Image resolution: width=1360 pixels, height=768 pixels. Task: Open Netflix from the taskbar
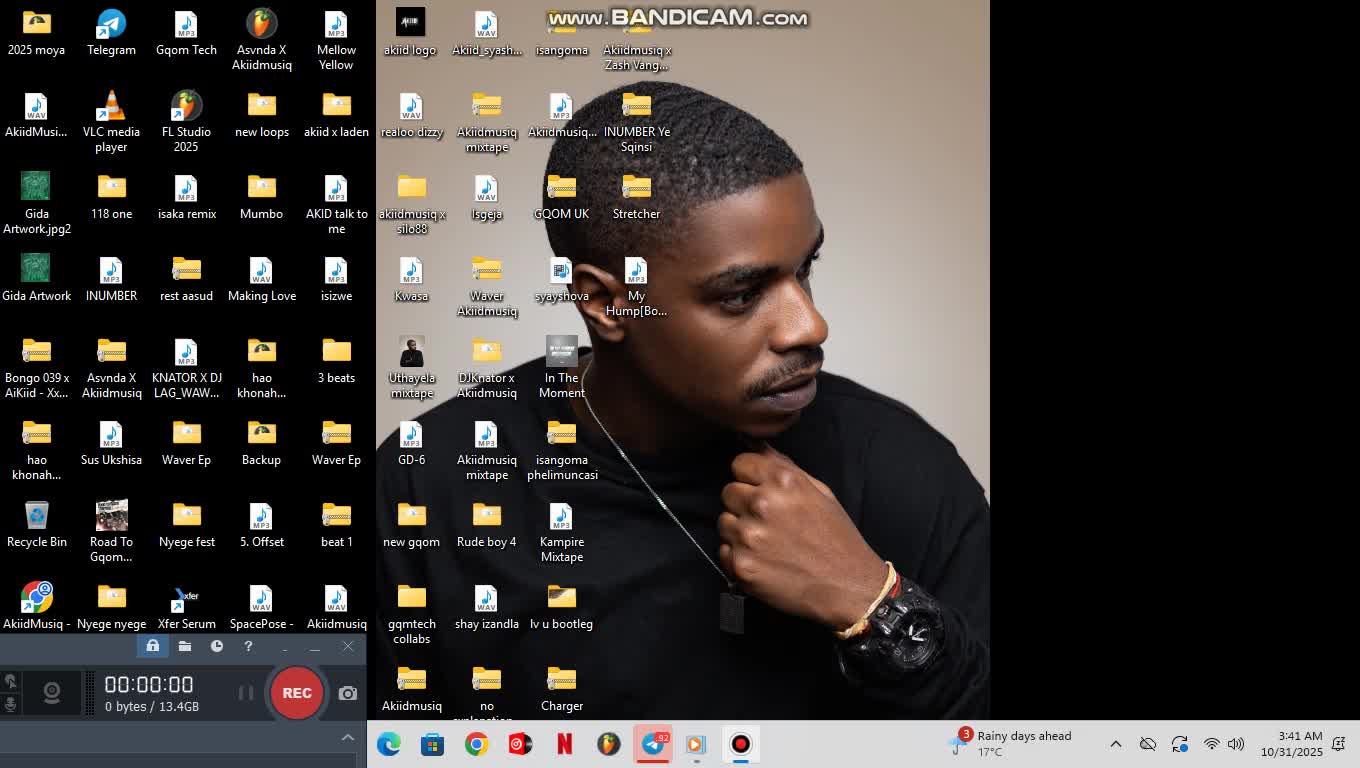[x=564, y=744]
